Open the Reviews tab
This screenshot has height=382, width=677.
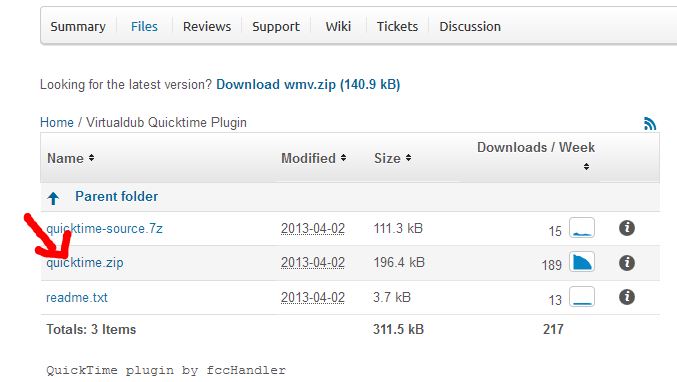[207, 26]
